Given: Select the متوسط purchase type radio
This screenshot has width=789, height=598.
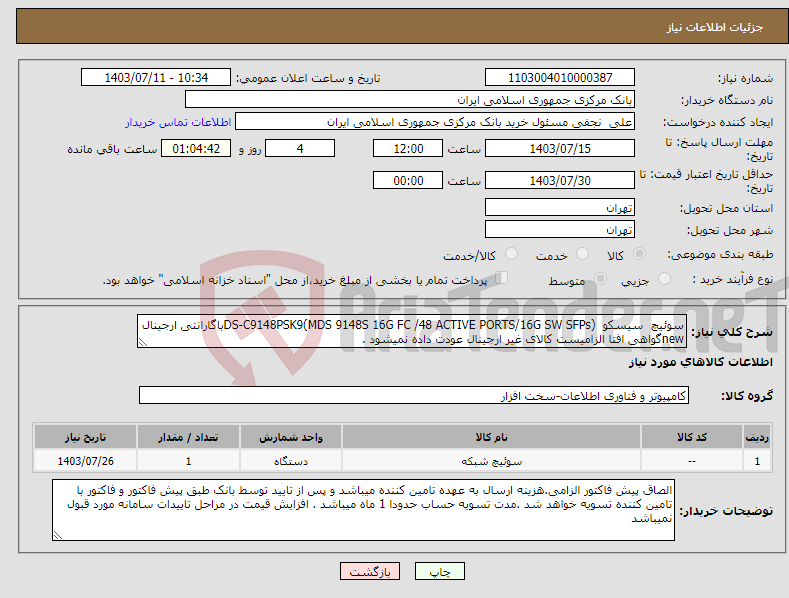Looking at the screenshot, I should coord(600,278).
